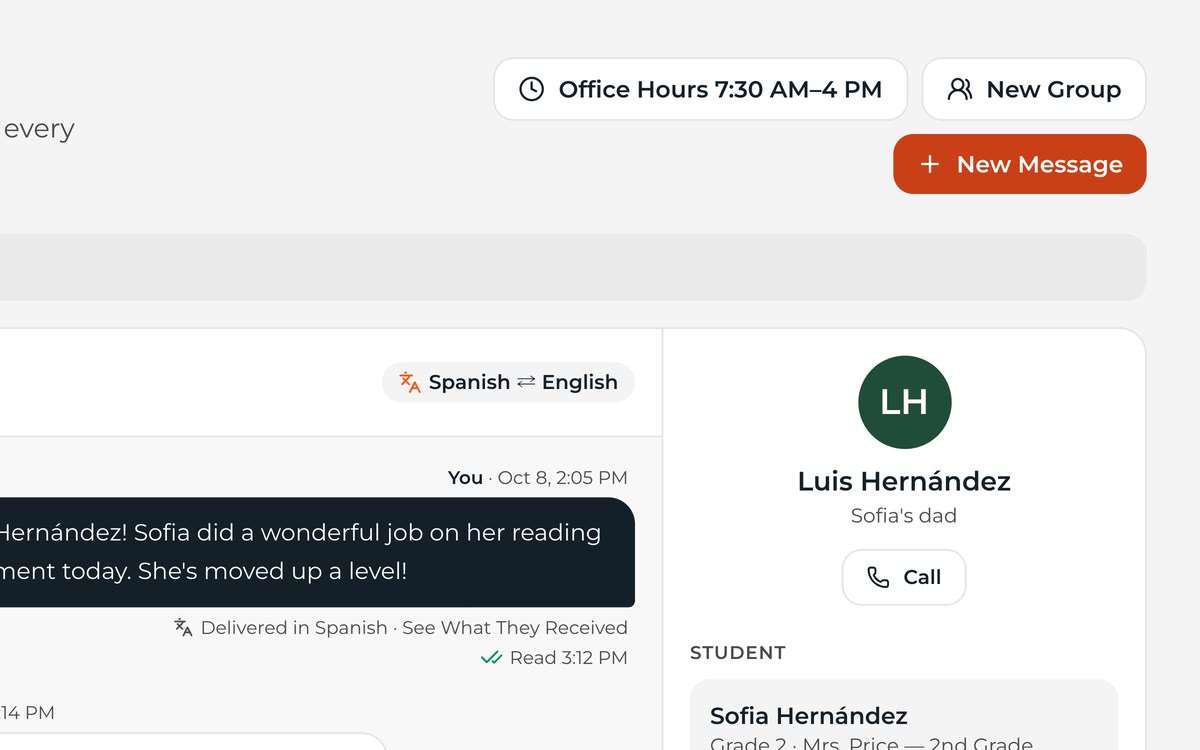Click the name Luis Hernández
The height and width of the screenshot is (750, 1200).
[904, 481]
